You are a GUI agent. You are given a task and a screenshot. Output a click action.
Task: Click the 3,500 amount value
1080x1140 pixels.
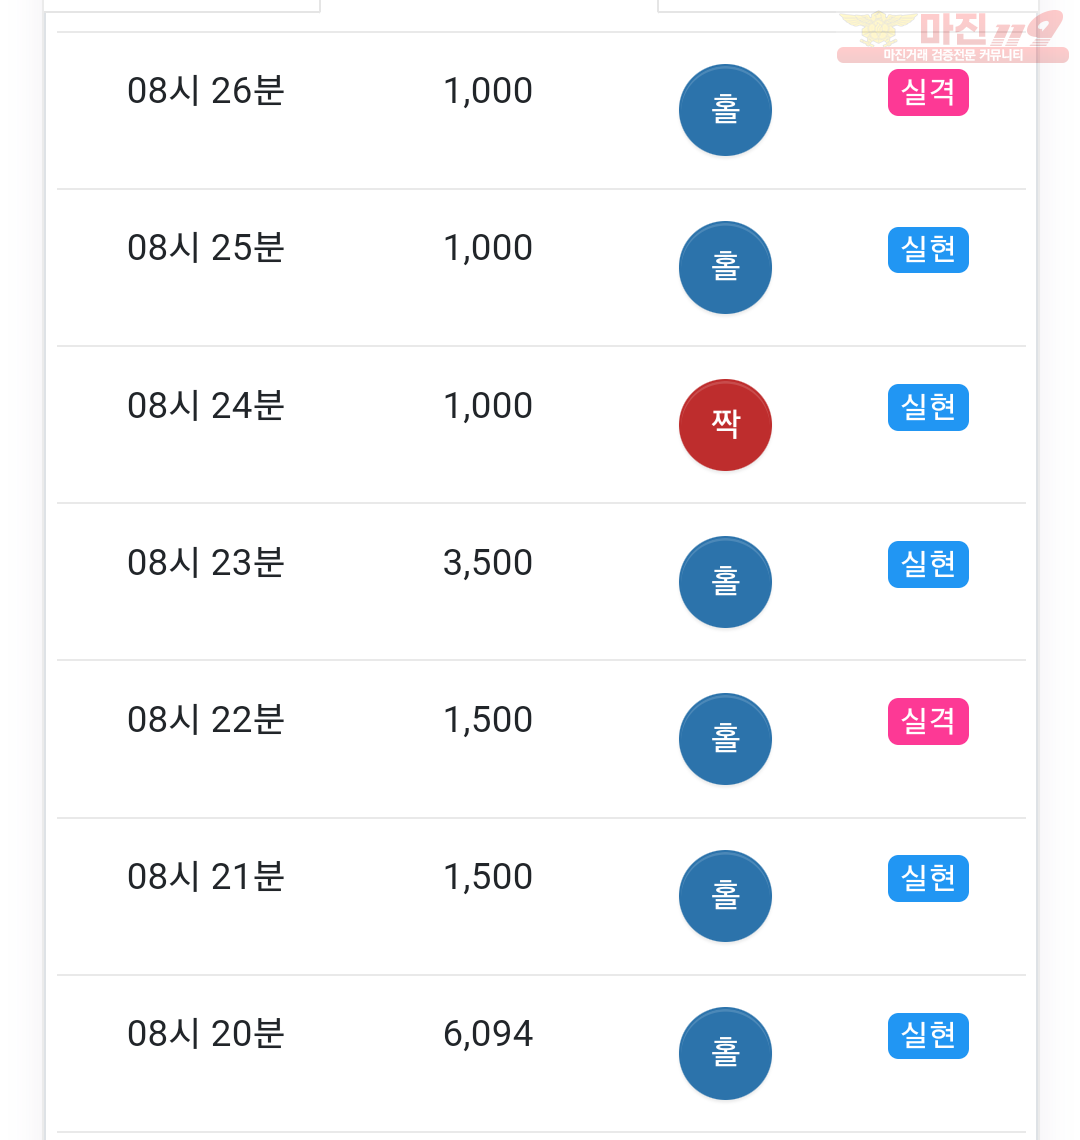(x=488, y=562)
